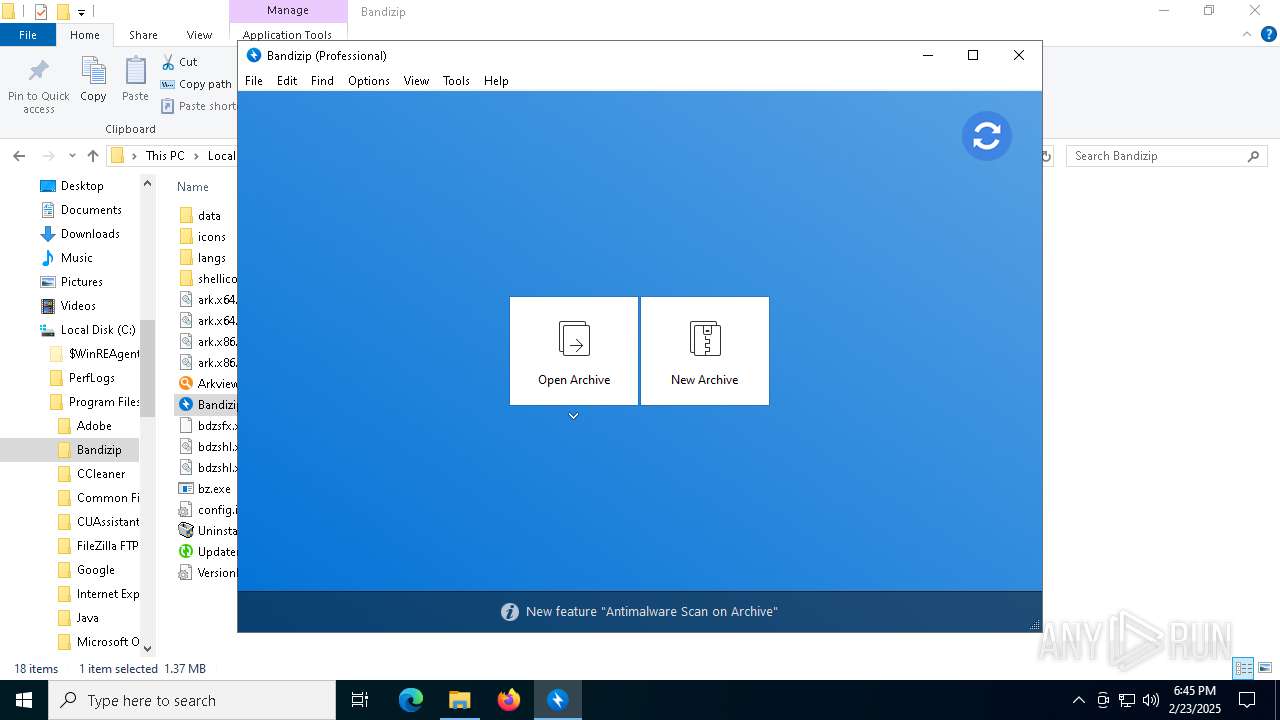This screenshot has width=1280, height=720.
Task: Click the volume icon in system tray
Action: tap(1151, 700)
